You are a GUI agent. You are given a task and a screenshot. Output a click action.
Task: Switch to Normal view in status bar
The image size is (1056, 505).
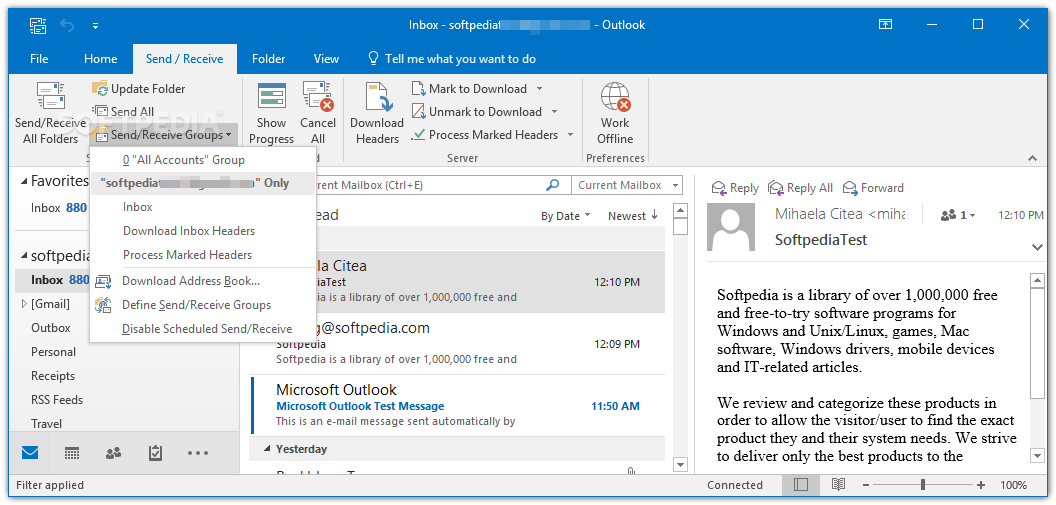click(x=801, y=485)
